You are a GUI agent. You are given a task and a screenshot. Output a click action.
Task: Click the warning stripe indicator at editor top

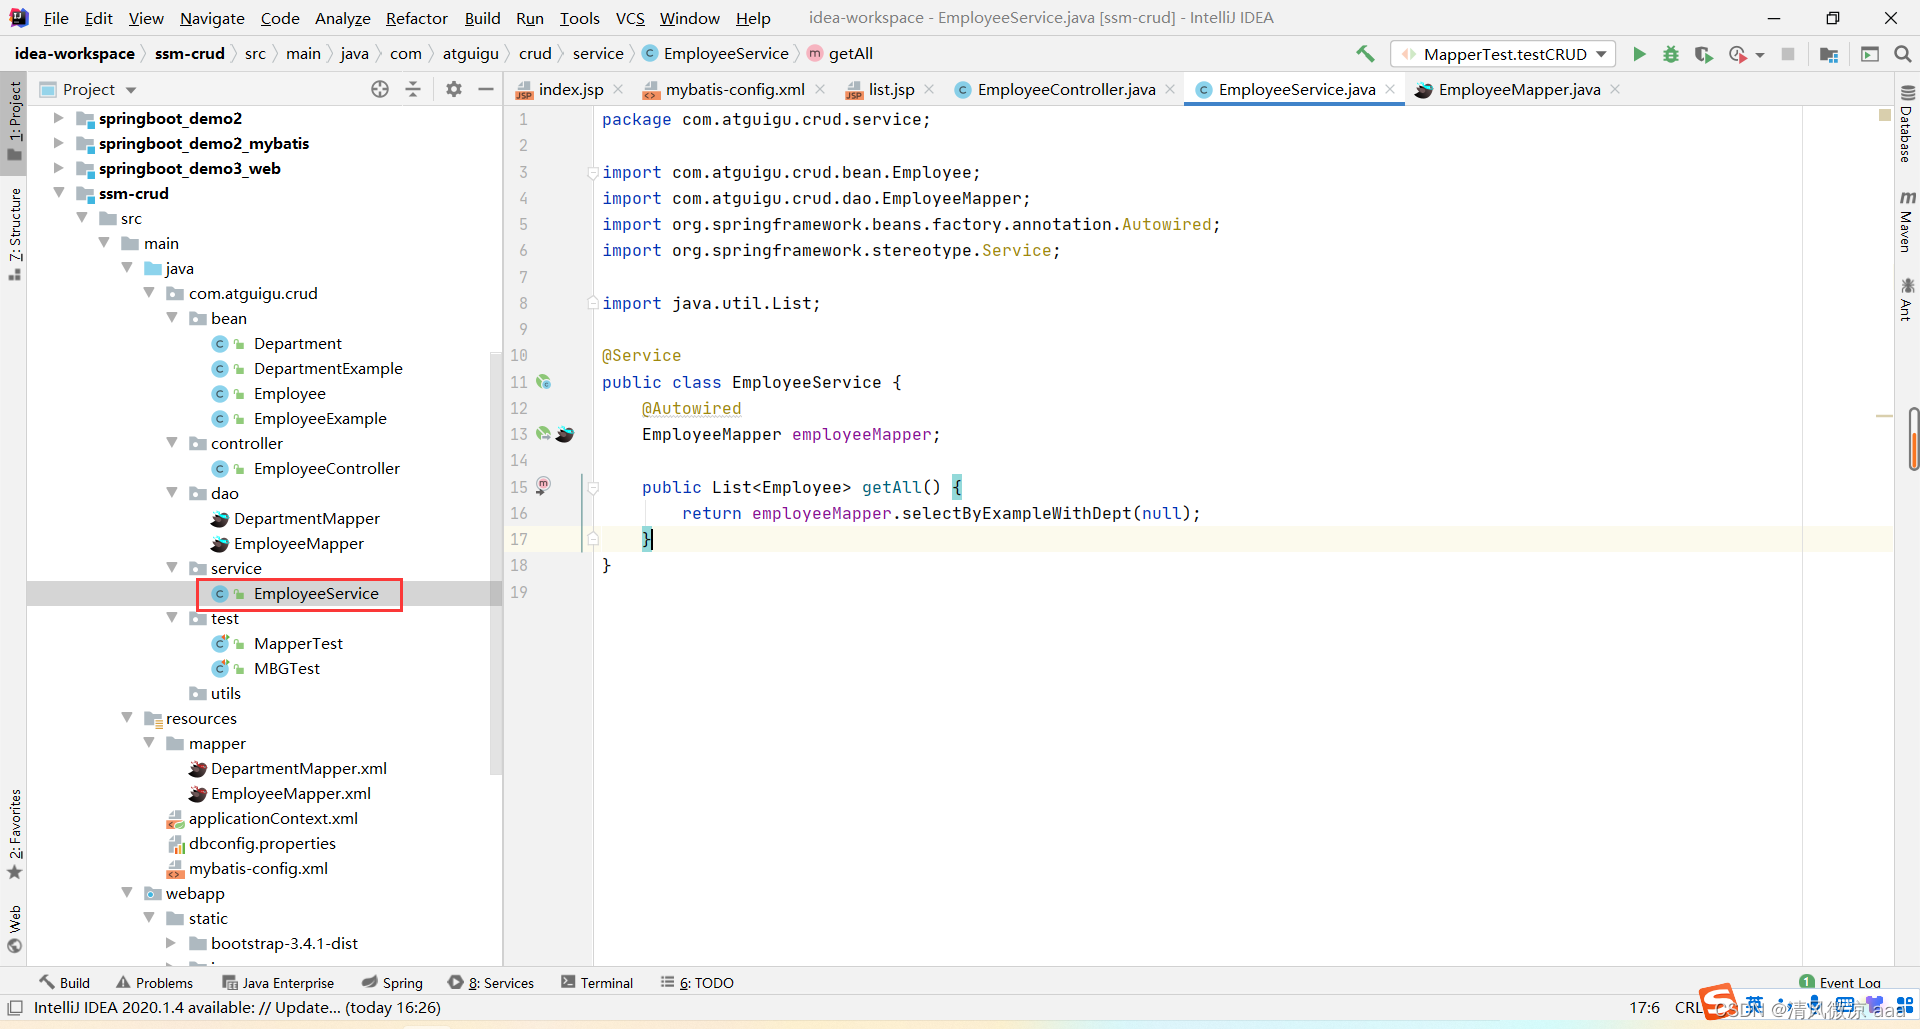point(1885,116)
